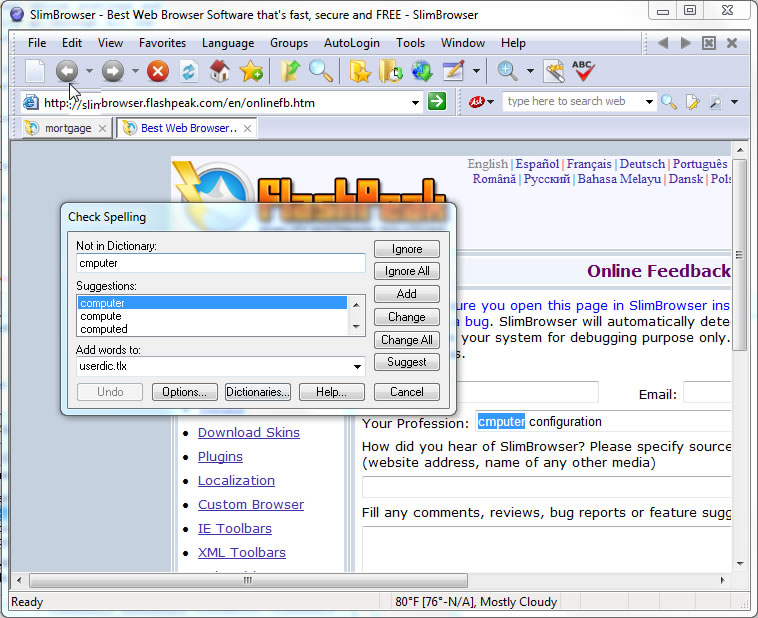Run the ABC spell check icon

(x=583, y=71)
